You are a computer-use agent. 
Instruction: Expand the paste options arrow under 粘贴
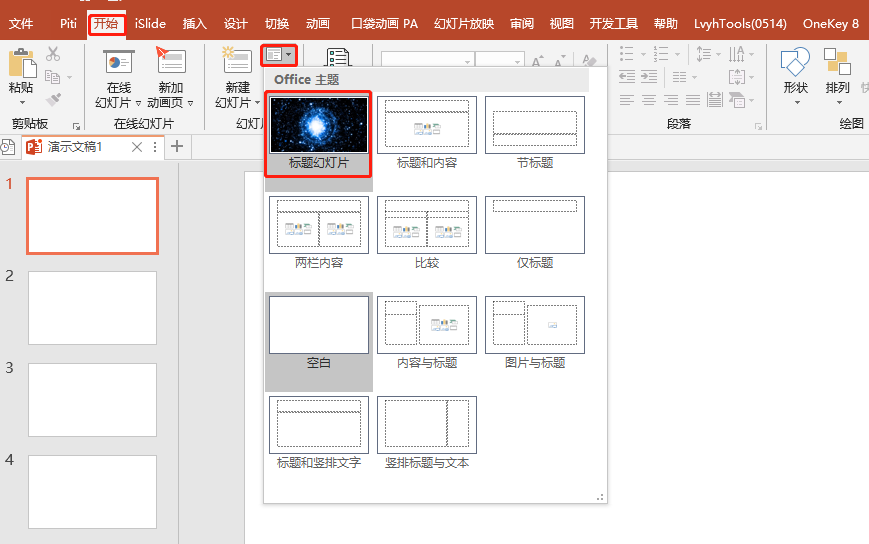coord(22,102)
